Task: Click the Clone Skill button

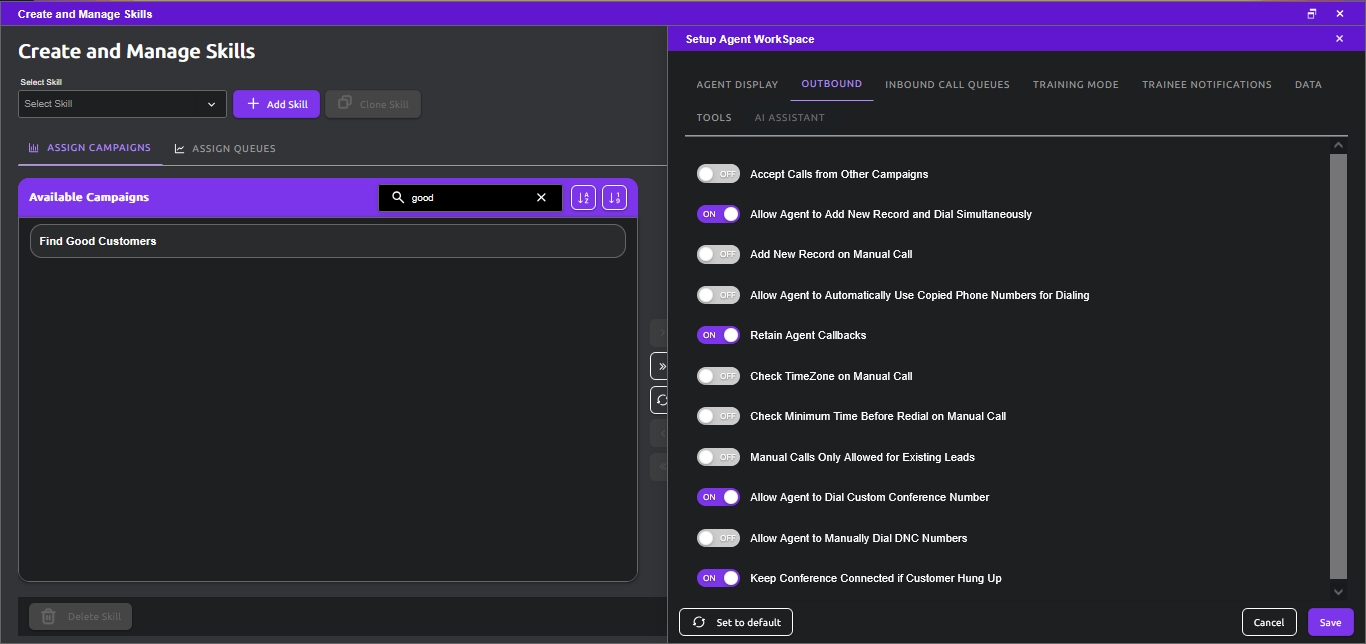Action: (373, 104)
